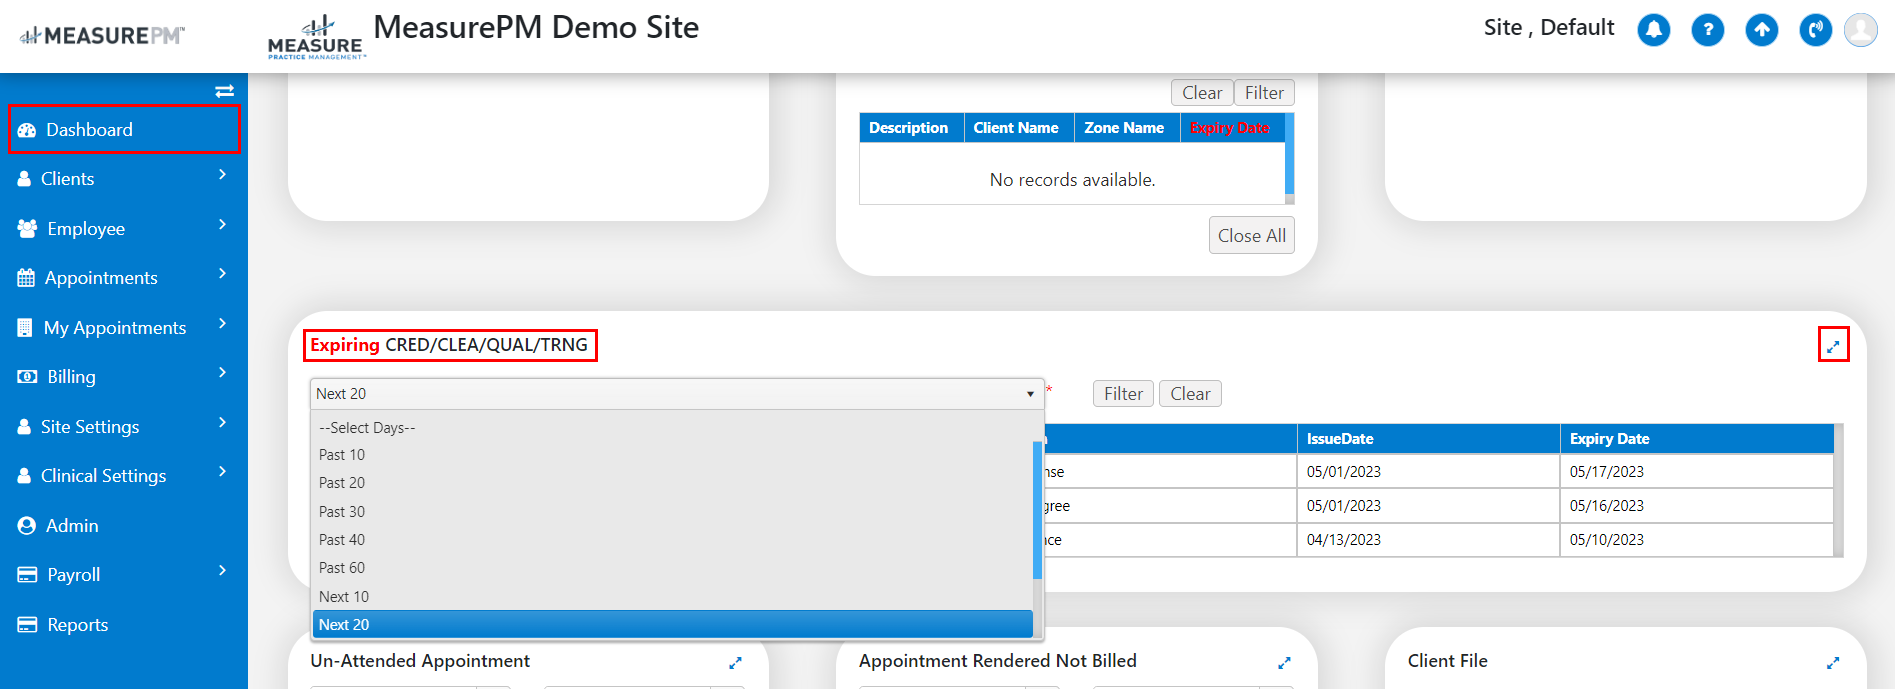The height and width of the screenshot is (689, 1895).
Task: Choose --Select Days-- placeholder option
Action: (672, 428)
